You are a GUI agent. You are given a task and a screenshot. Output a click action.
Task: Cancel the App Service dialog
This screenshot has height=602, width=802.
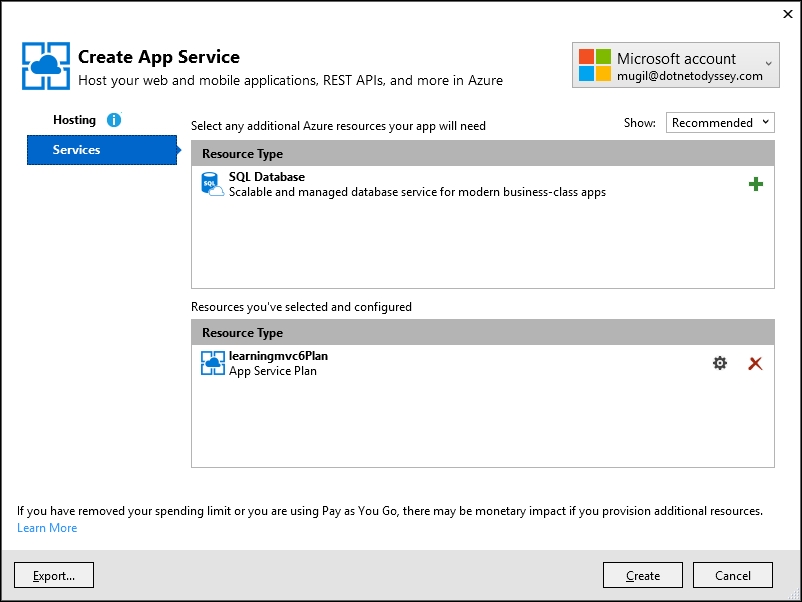tap(732, 575)
